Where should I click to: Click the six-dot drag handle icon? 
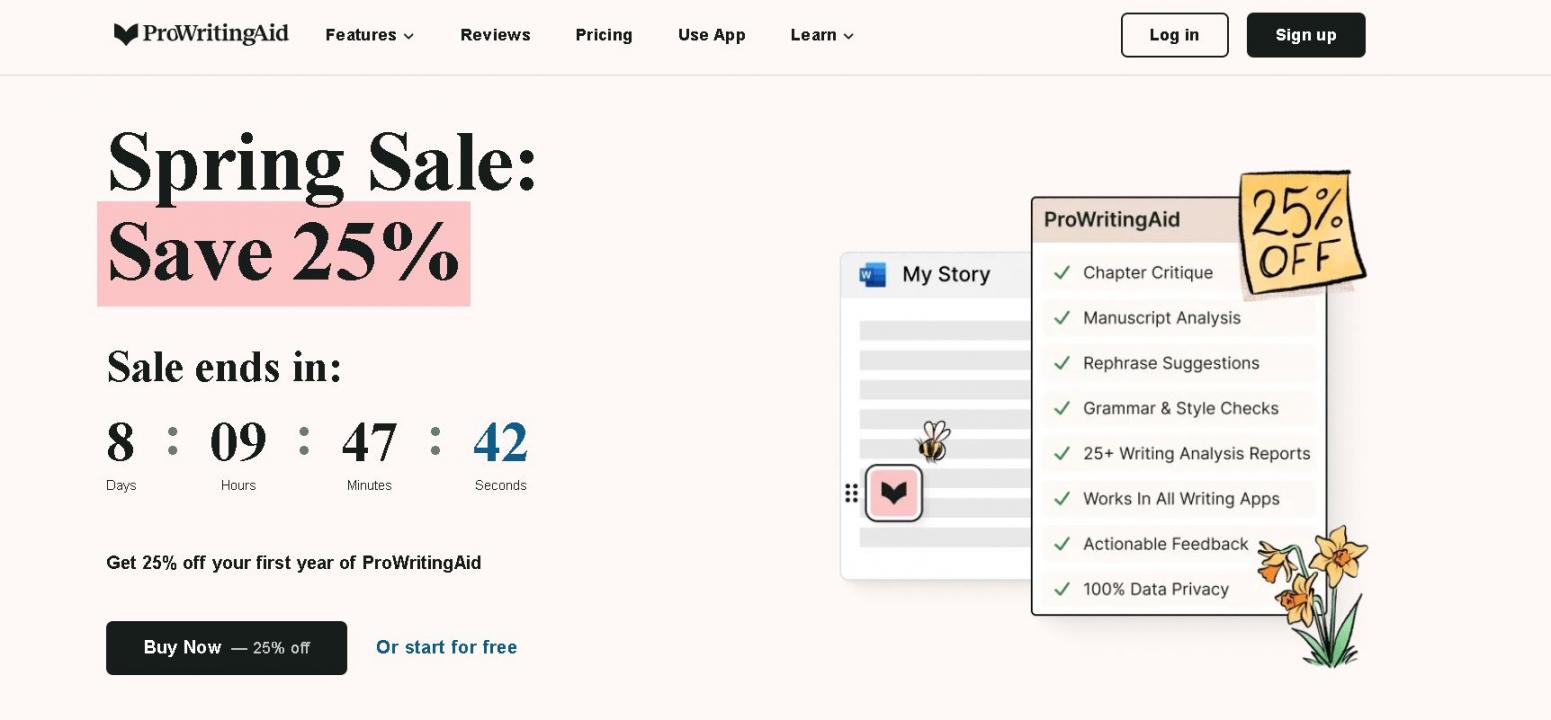pyautogui.click(x=851, y=493)
